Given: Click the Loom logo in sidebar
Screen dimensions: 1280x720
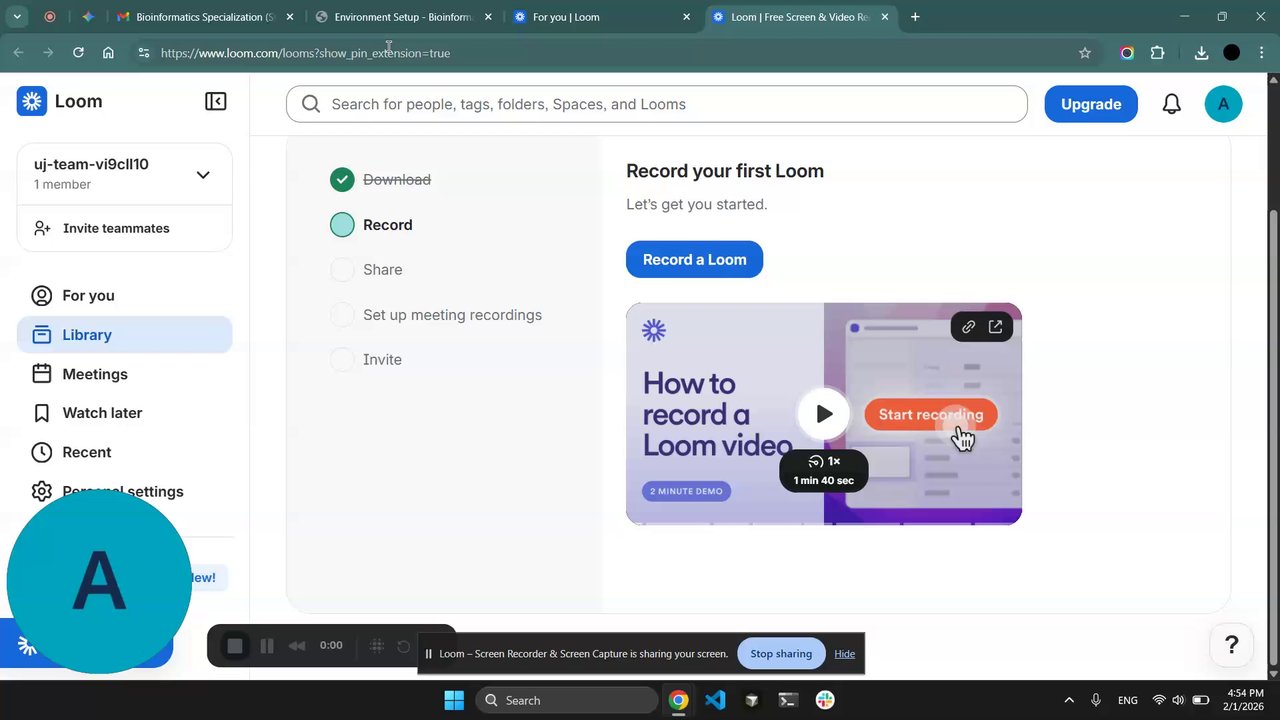Looking at the screenshot, I should pos(32,101).
